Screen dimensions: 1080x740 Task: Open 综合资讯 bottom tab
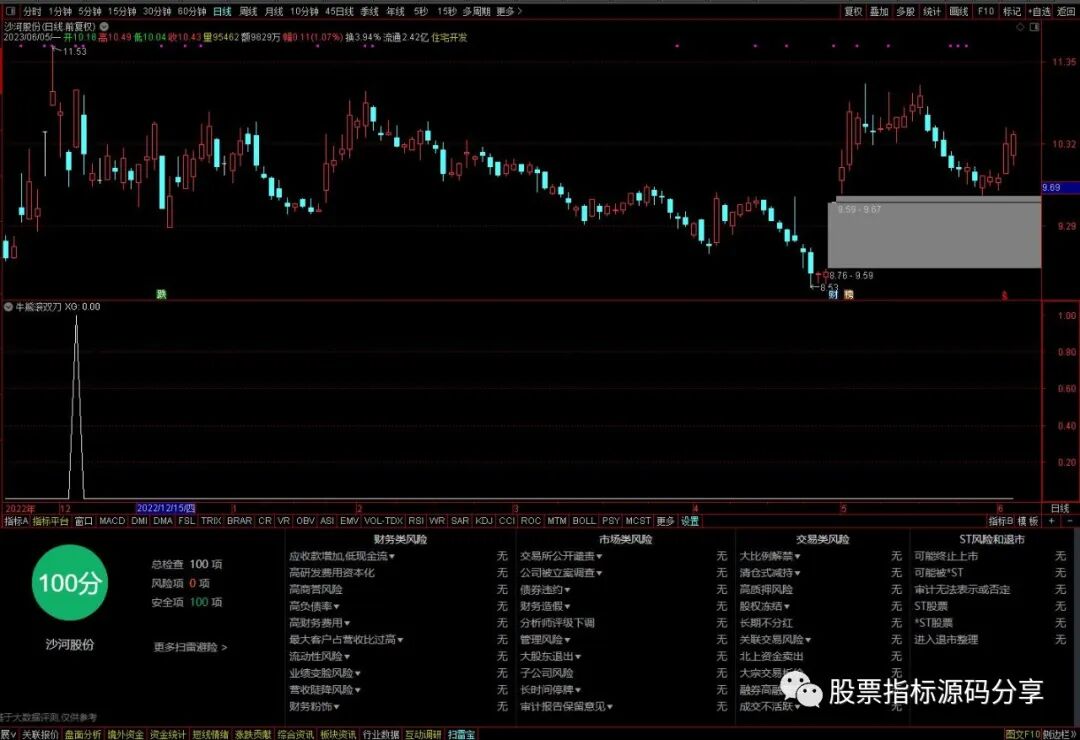pyautogui.click(x=295, y=734)
